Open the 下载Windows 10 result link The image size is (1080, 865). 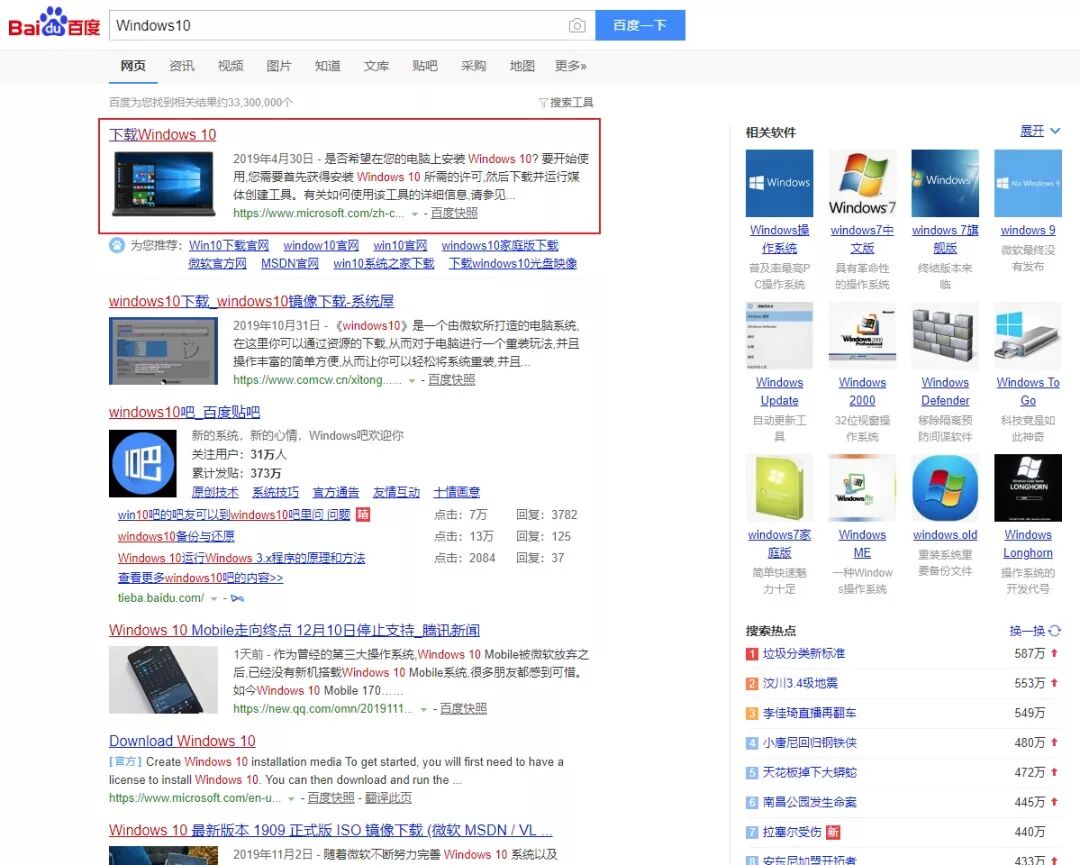(161, 134)
